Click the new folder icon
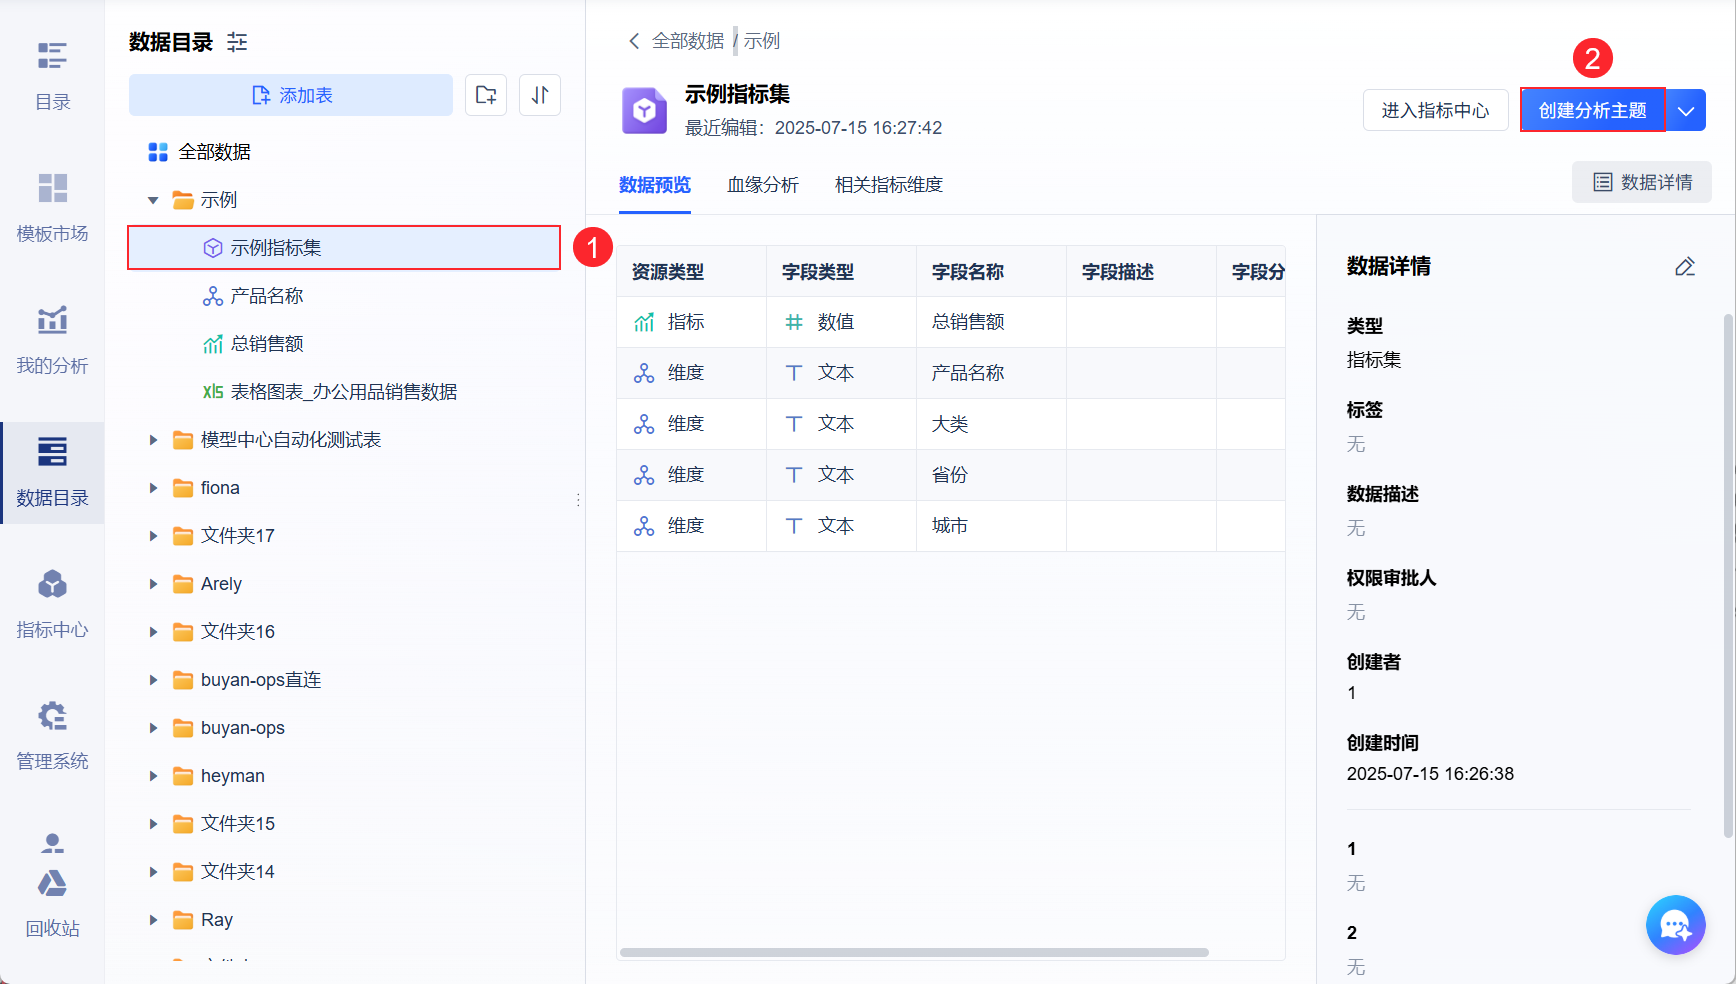The width and height of the screenshot is (1736, 984). tap(486, 95)
